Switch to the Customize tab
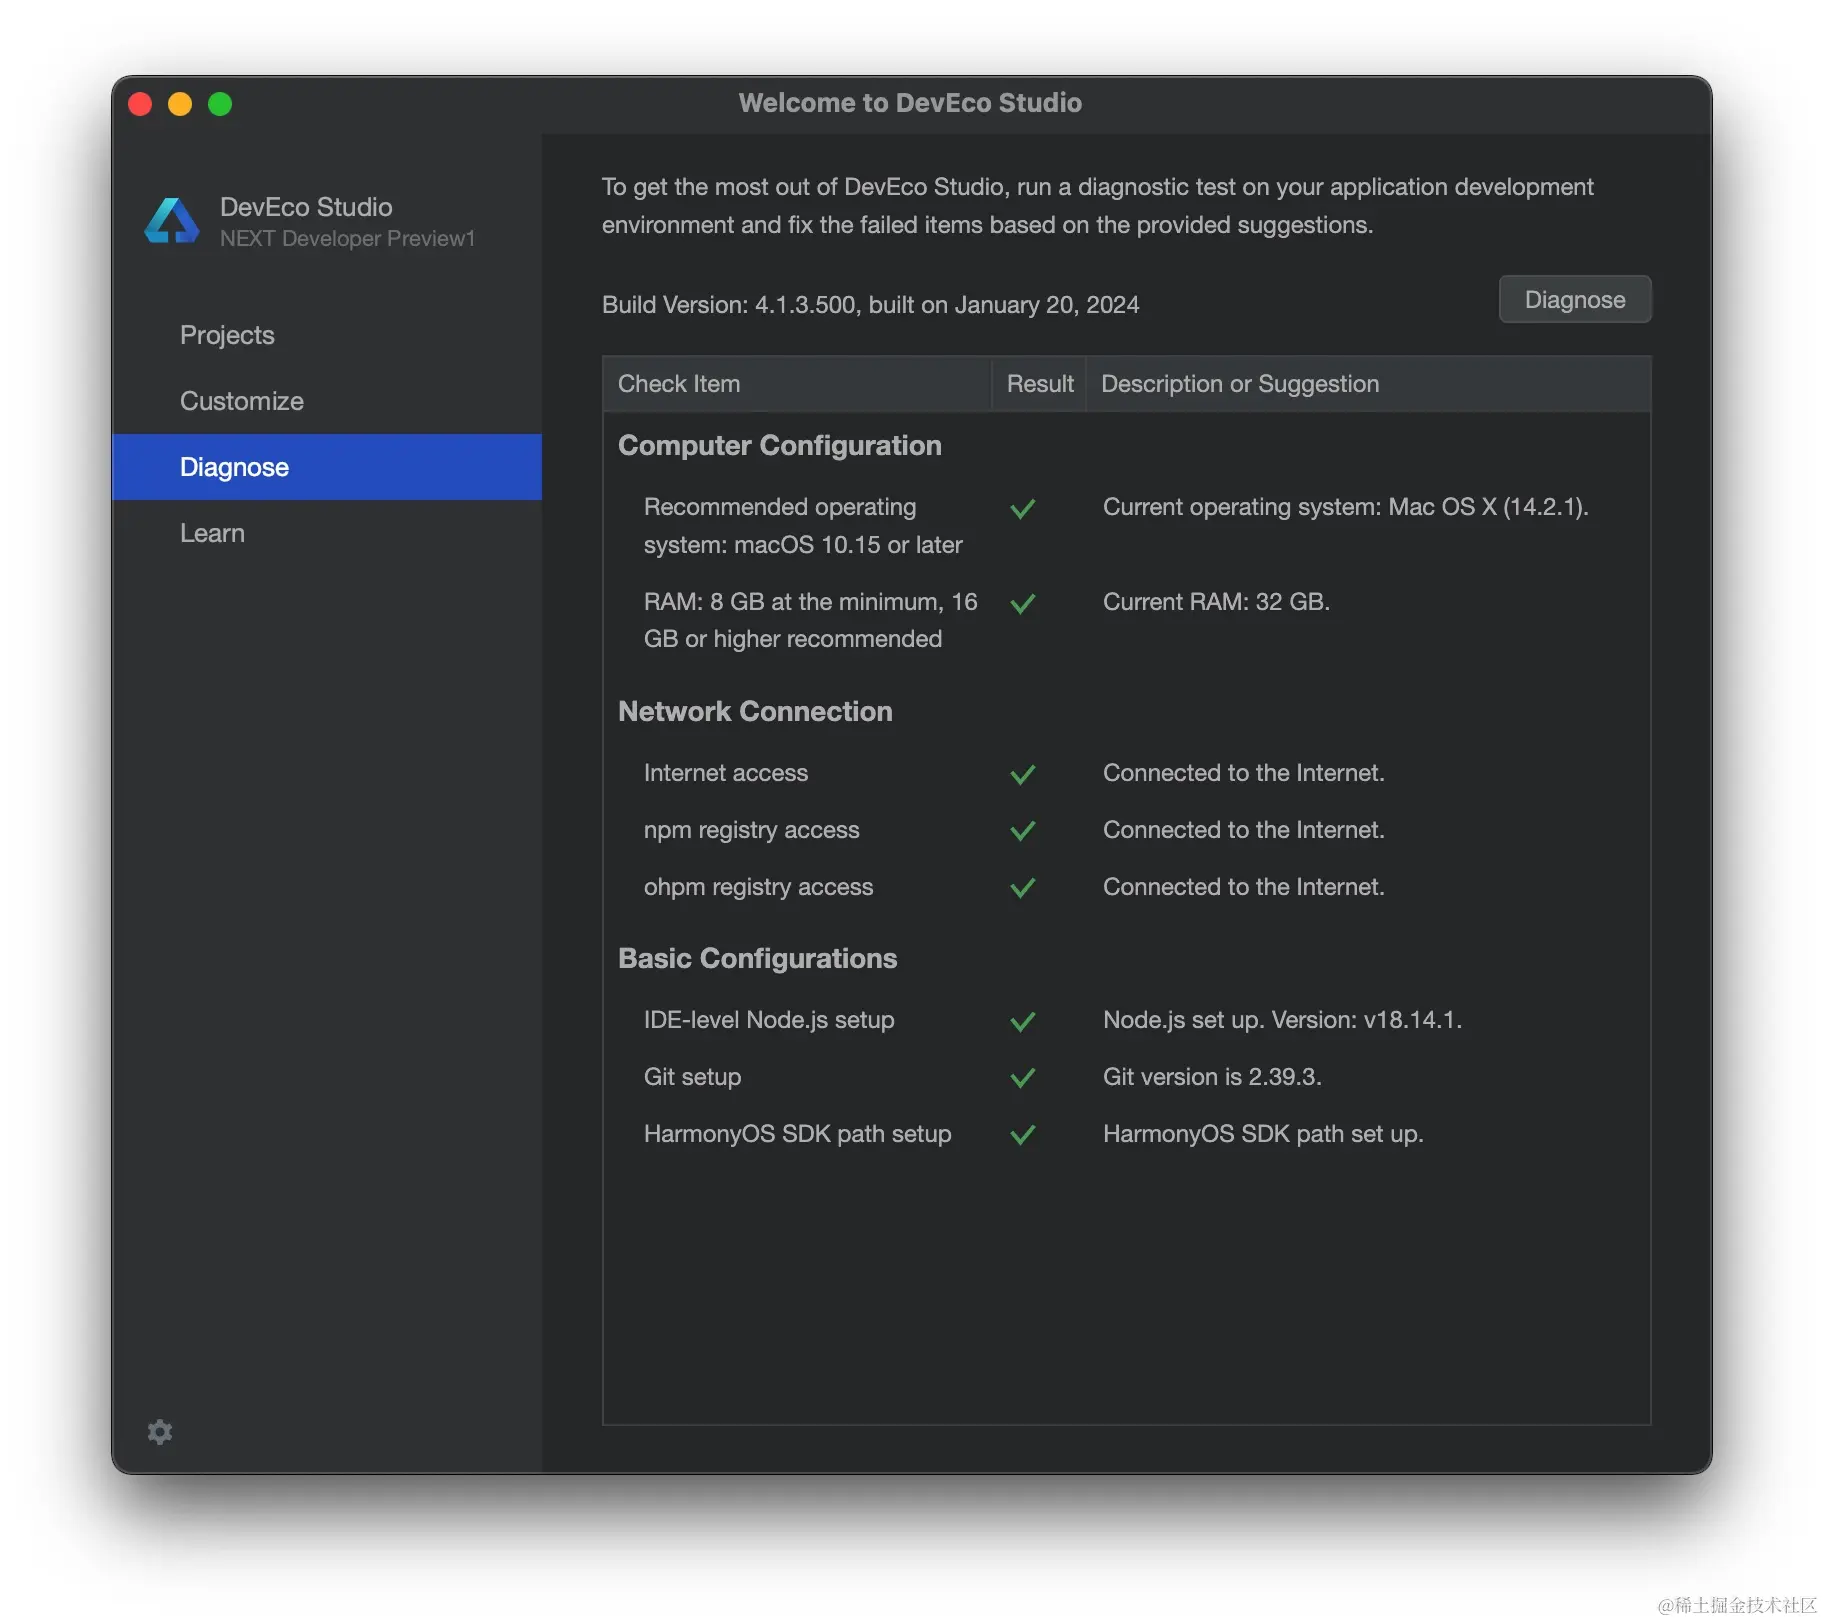Screen dimensions: 1824x1622 (327, 401)
